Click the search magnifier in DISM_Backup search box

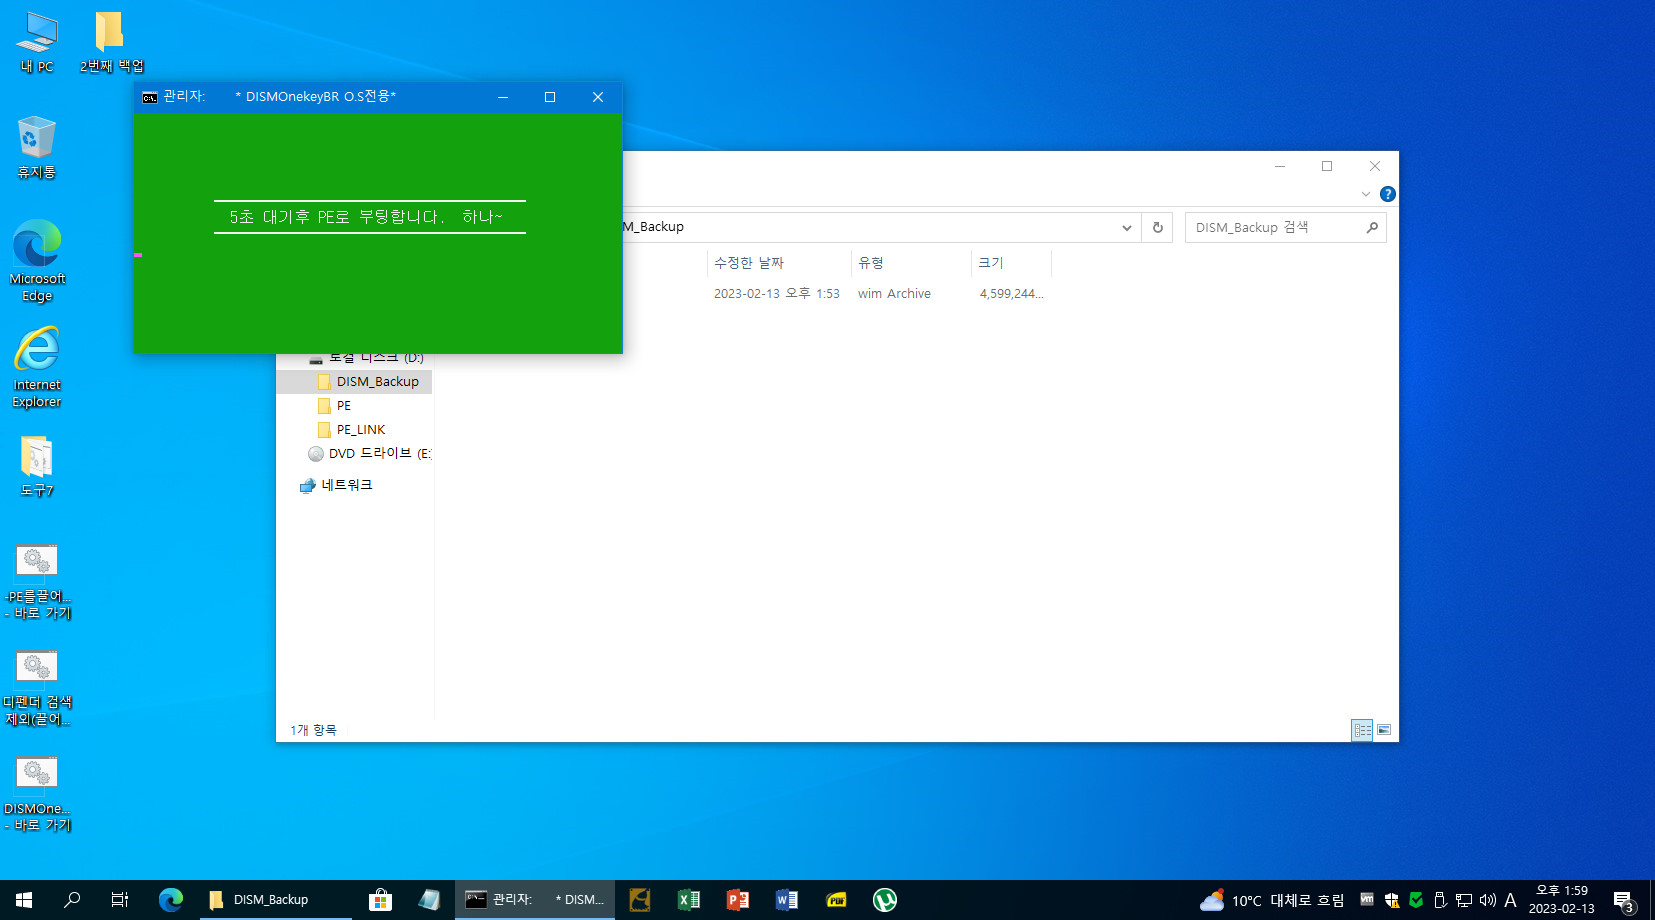tap(1372, 227)
